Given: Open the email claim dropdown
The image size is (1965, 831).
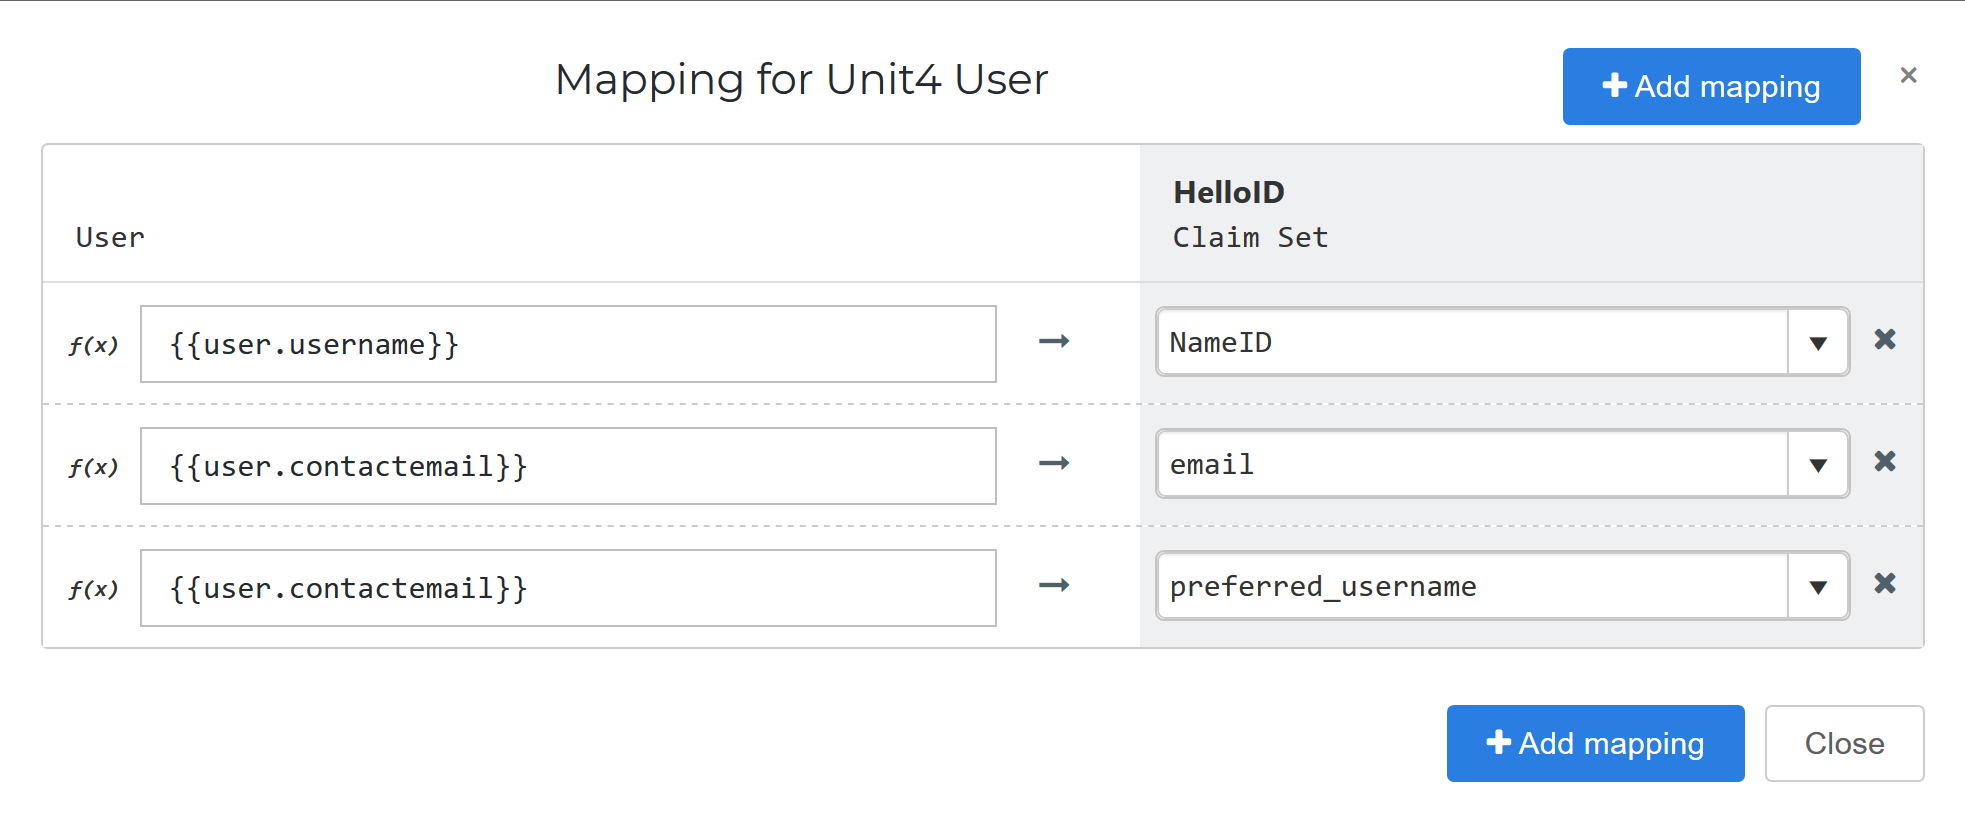Looking at the screenshot, I should [x=1817, y=464].
